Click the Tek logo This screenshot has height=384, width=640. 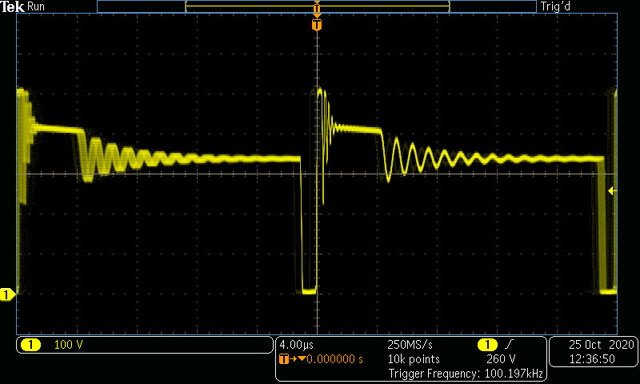click(13, 7)
